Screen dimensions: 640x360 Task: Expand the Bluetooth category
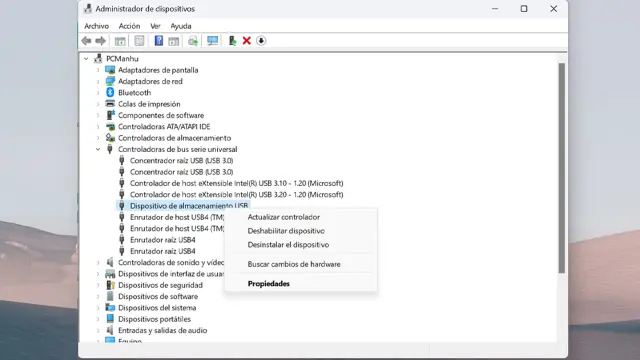(x=98, y=93)
